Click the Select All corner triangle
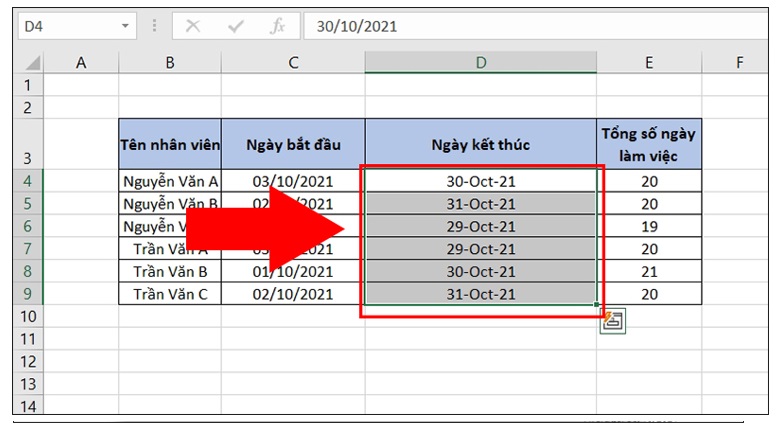The height and width of the screenshot is (428, 783). point(31,63)
